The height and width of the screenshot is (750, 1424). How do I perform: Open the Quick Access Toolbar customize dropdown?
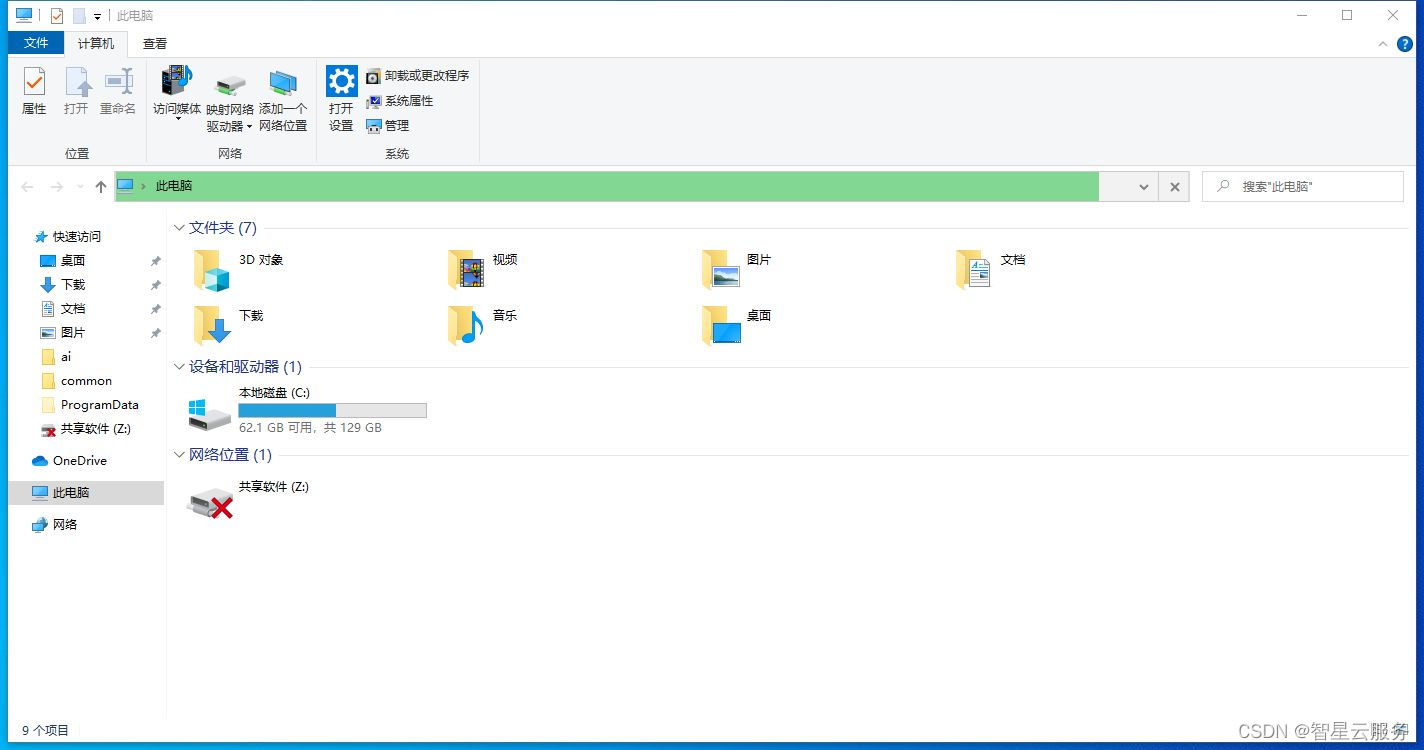click(x=97, y=16)
